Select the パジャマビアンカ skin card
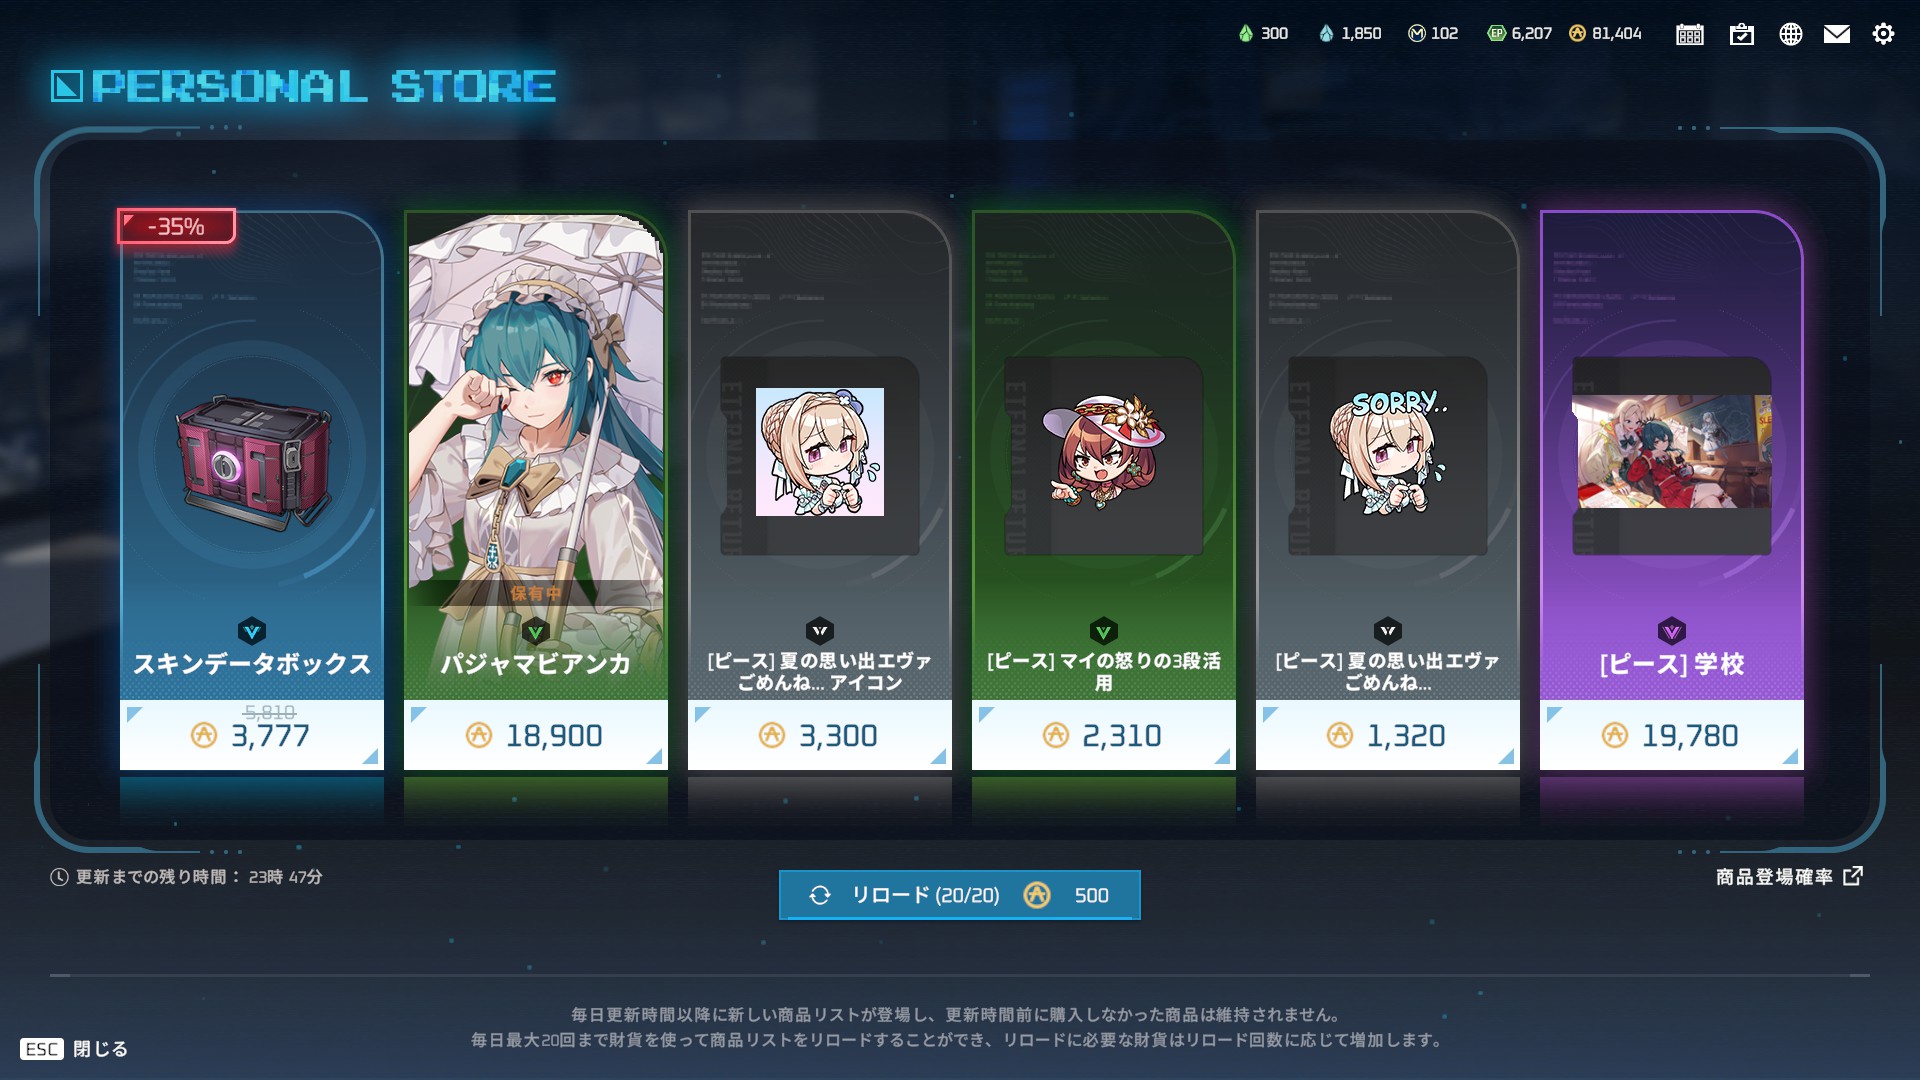 pos(536,490)
